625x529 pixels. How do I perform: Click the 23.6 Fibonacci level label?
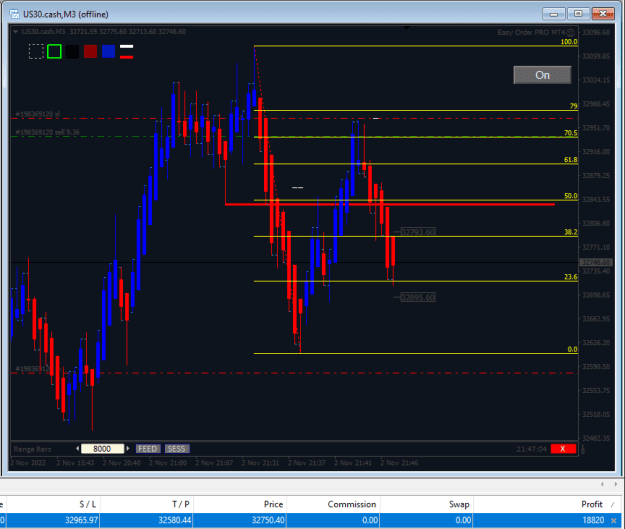click(570, 277)
